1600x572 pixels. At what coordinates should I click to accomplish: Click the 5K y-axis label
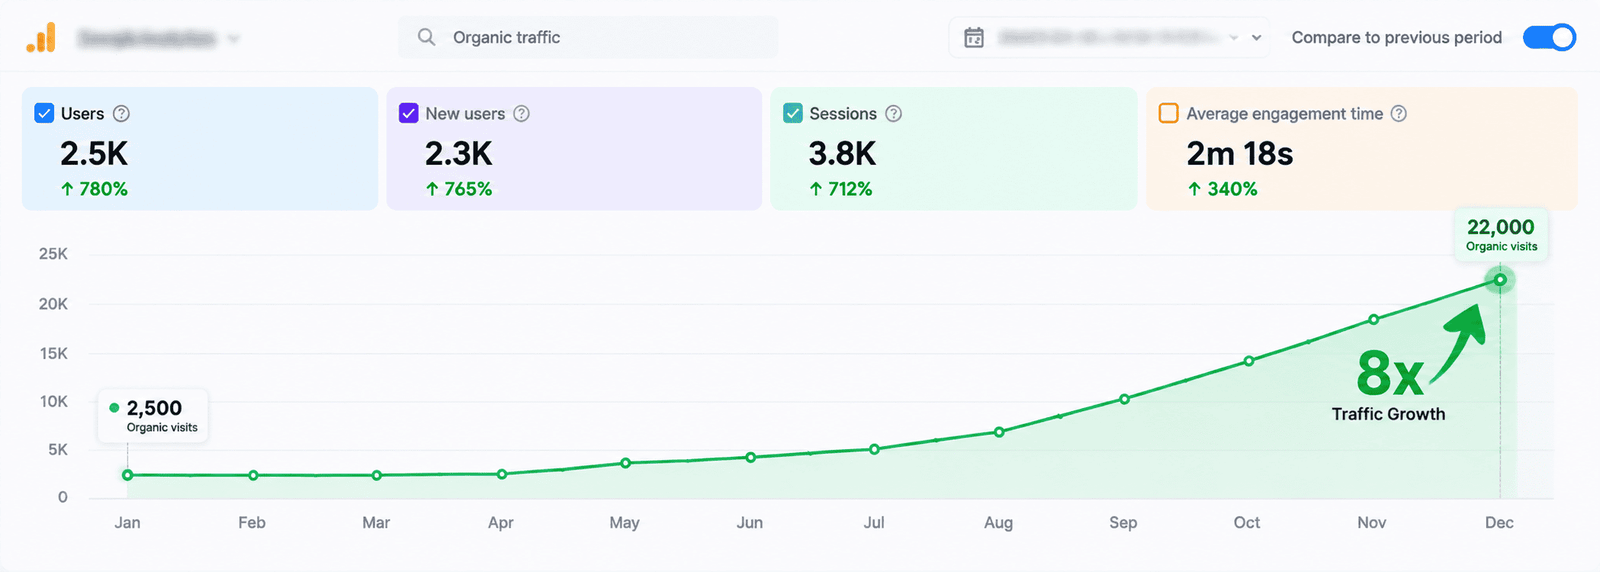[58, 450]
